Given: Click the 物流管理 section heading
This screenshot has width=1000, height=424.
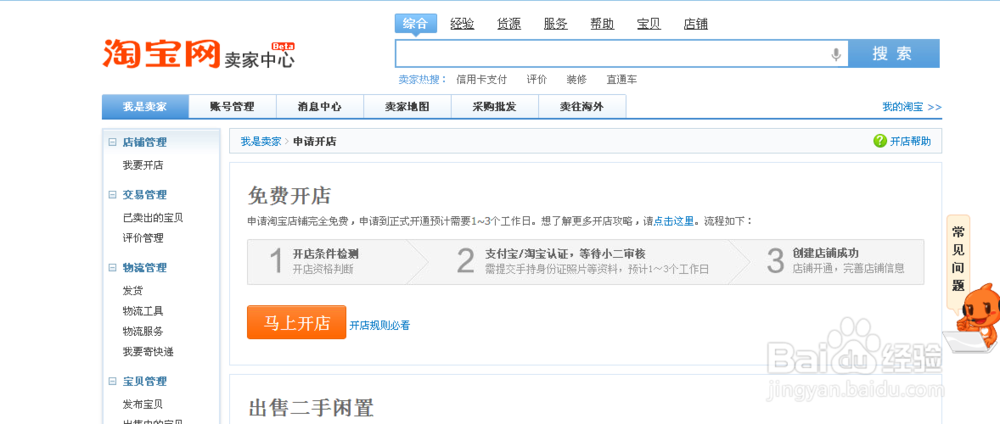Looking at the screenshot, I should point(145,268).
